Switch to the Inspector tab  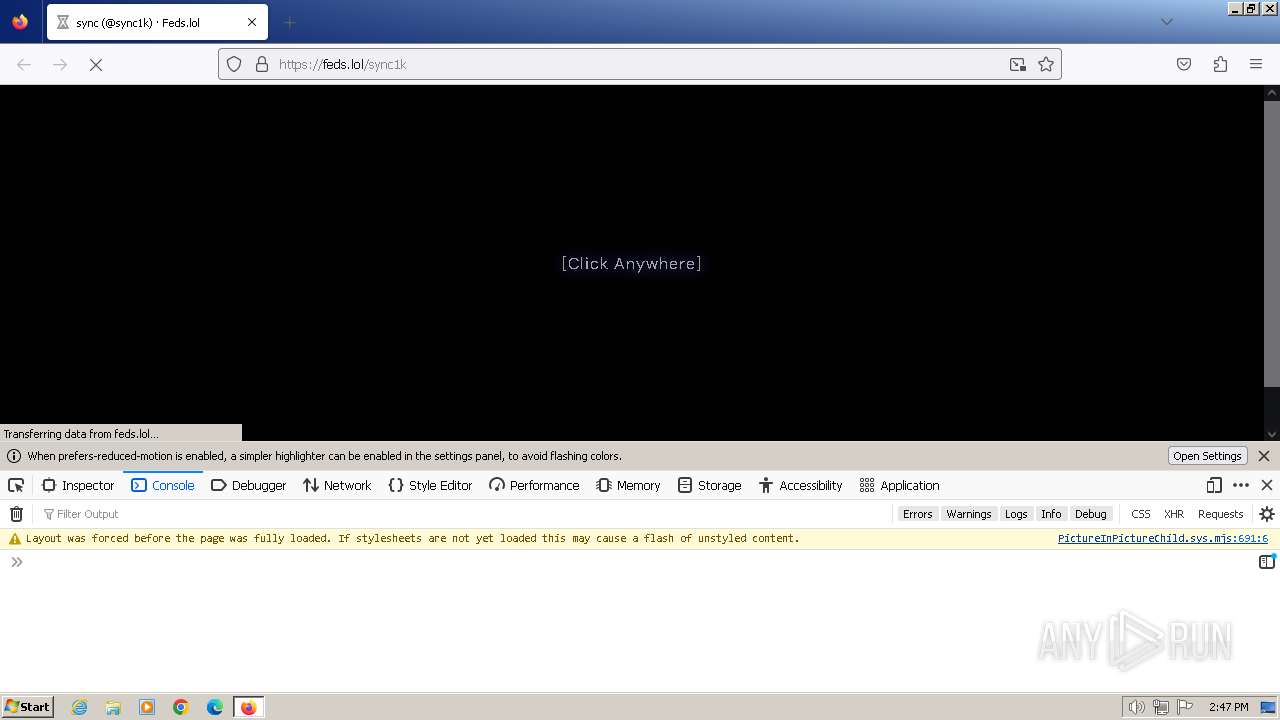point(78,485)
